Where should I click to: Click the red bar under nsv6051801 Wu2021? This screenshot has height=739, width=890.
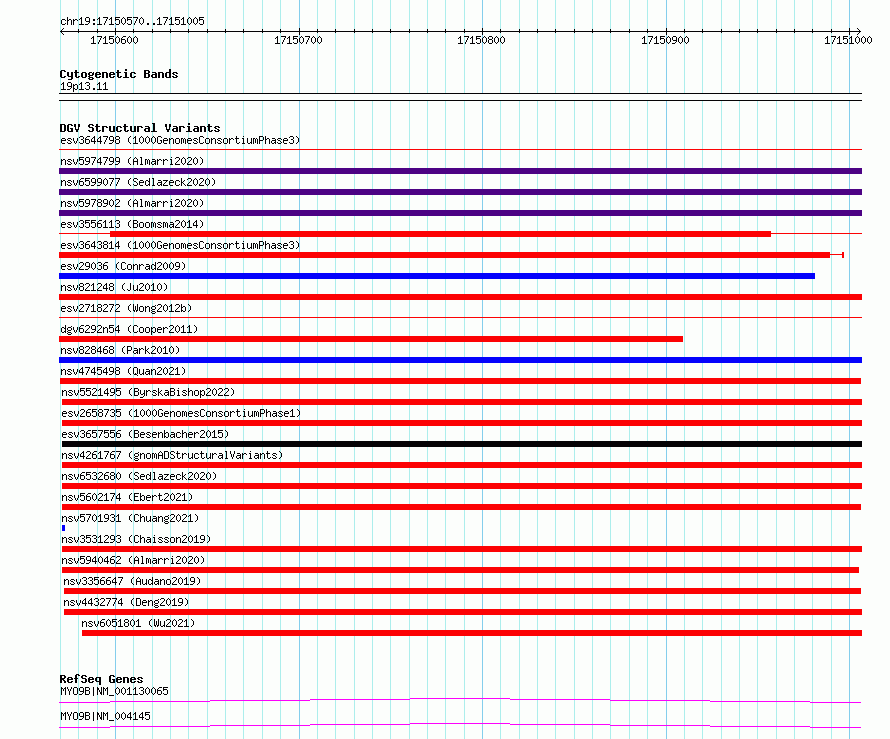[472, 633]
